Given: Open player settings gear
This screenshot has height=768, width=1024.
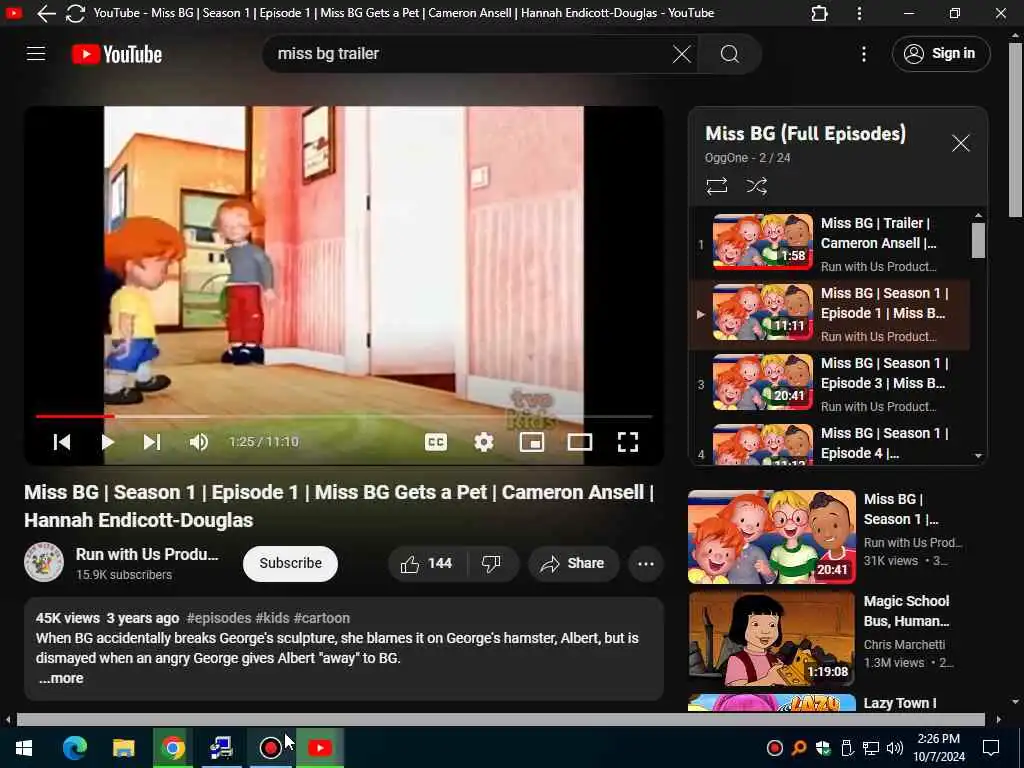Looking at the screenshot, I should point(483,442).
